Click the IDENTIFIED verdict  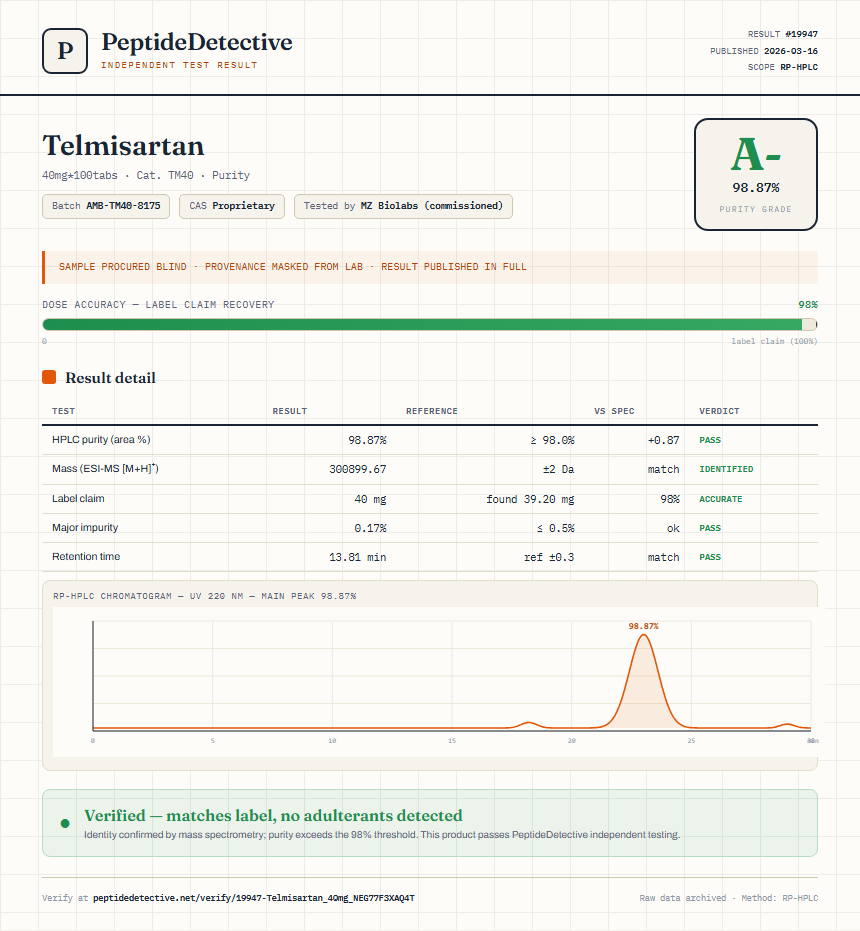[x=726, y=469]
